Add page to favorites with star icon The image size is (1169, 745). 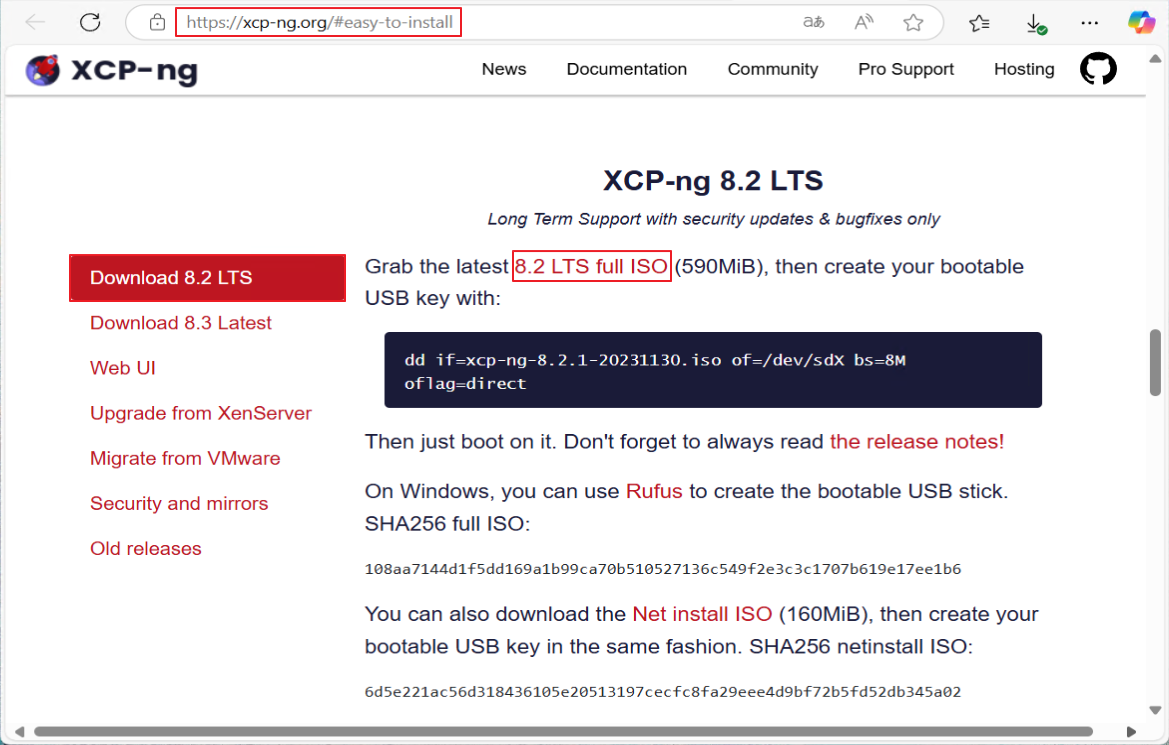tap(913, 22)
